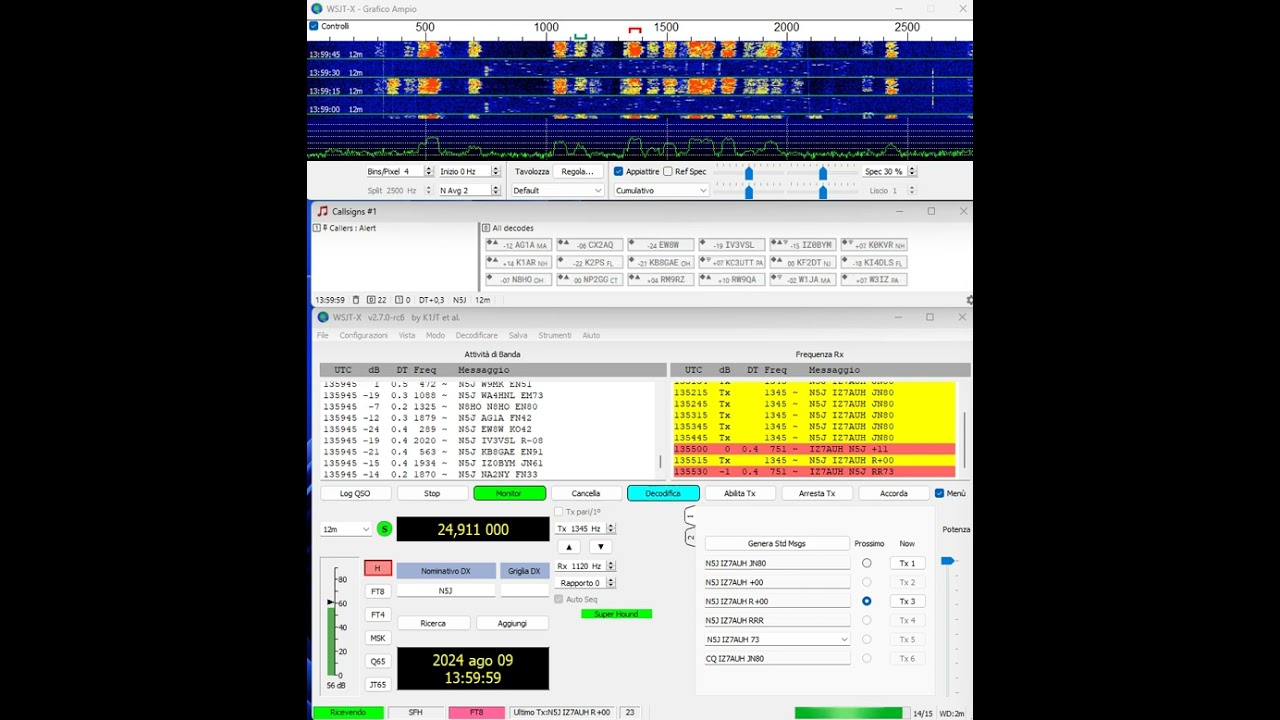Open the Configurazioni menu
This screenshot has height=720, width=1280.
pos(363,335)
